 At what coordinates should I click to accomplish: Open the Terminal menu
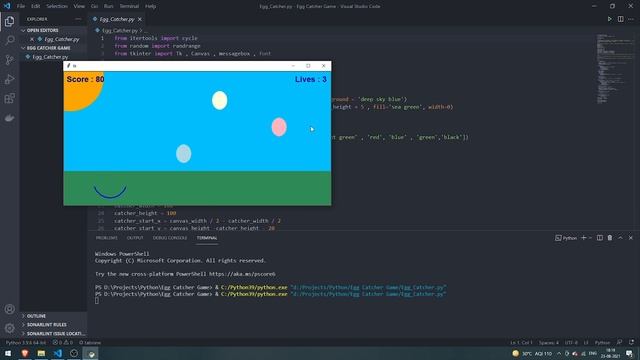pyautogui.click(x=129, y=6)
